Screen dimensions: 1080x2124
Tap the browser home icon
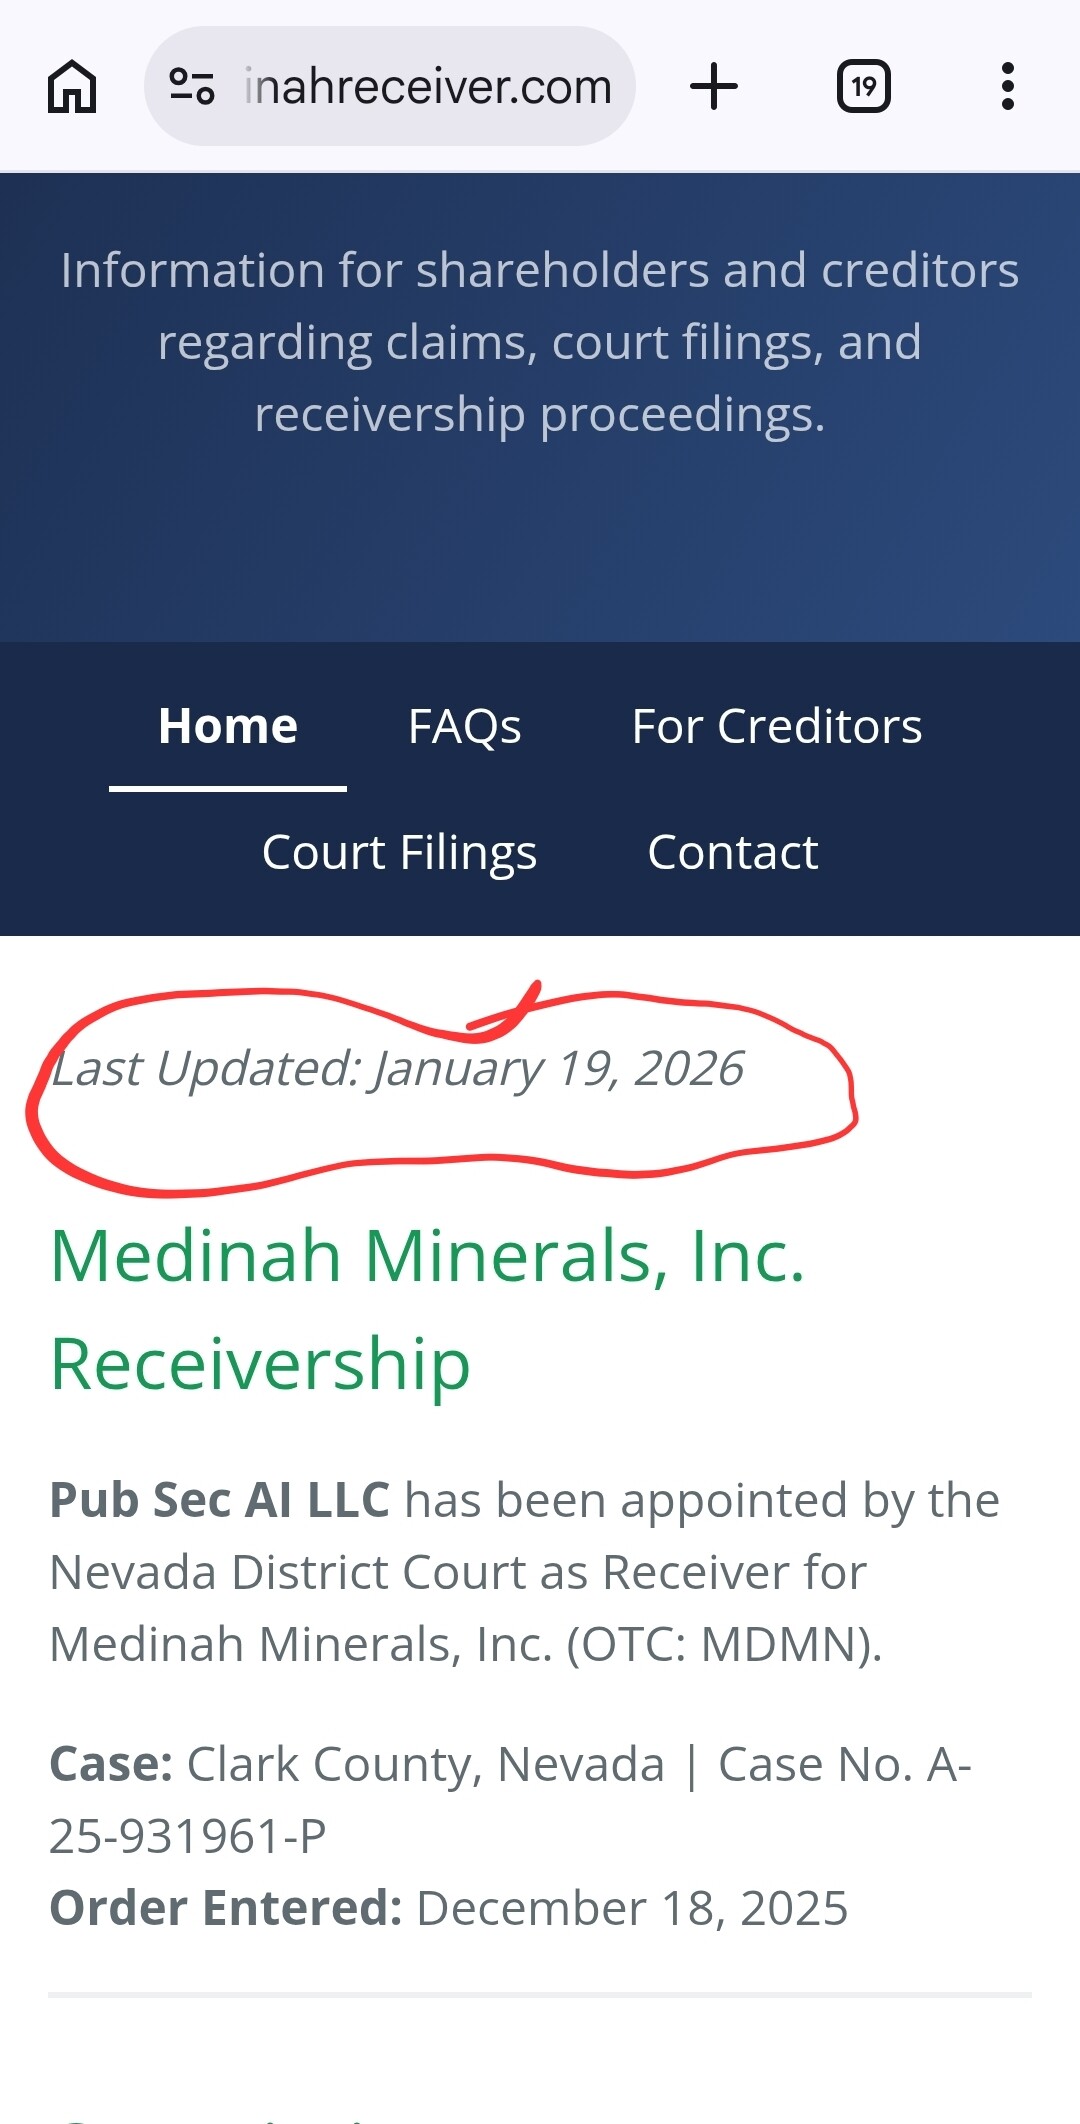pyautogui.click(x=72, y=87)
